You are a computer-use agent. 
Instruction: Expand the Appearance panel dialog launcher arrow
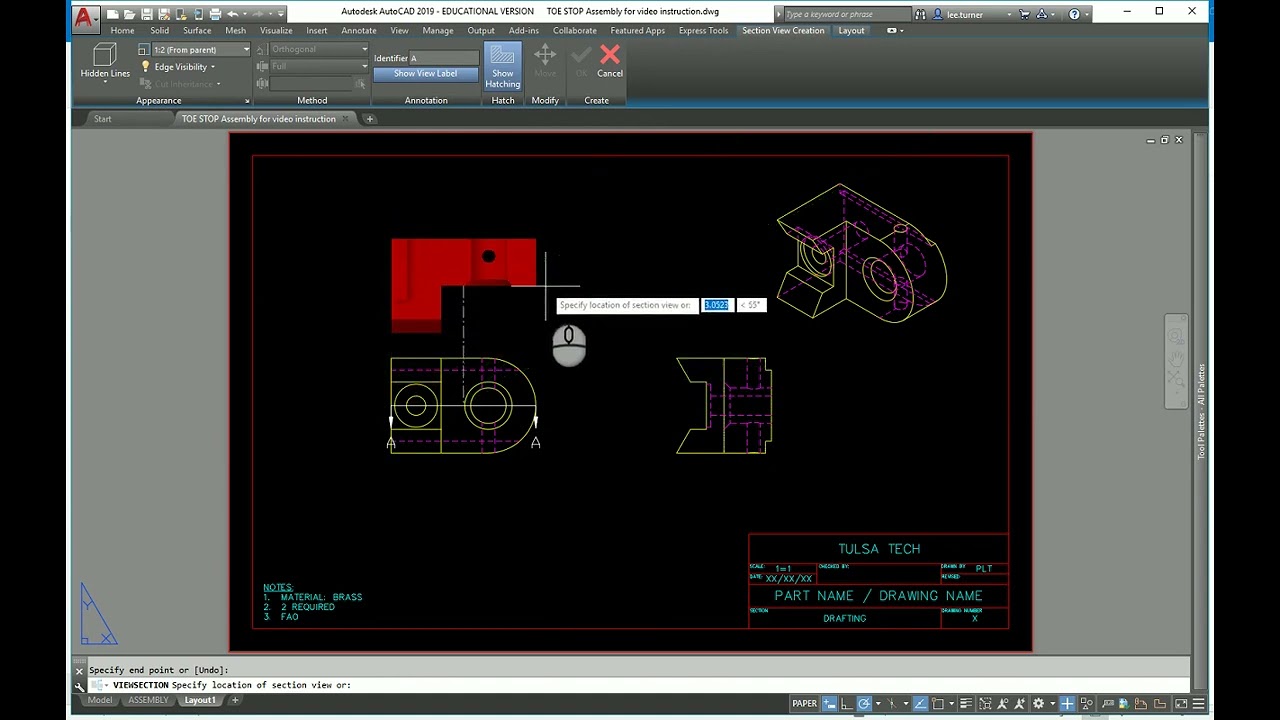coord(247,101)
